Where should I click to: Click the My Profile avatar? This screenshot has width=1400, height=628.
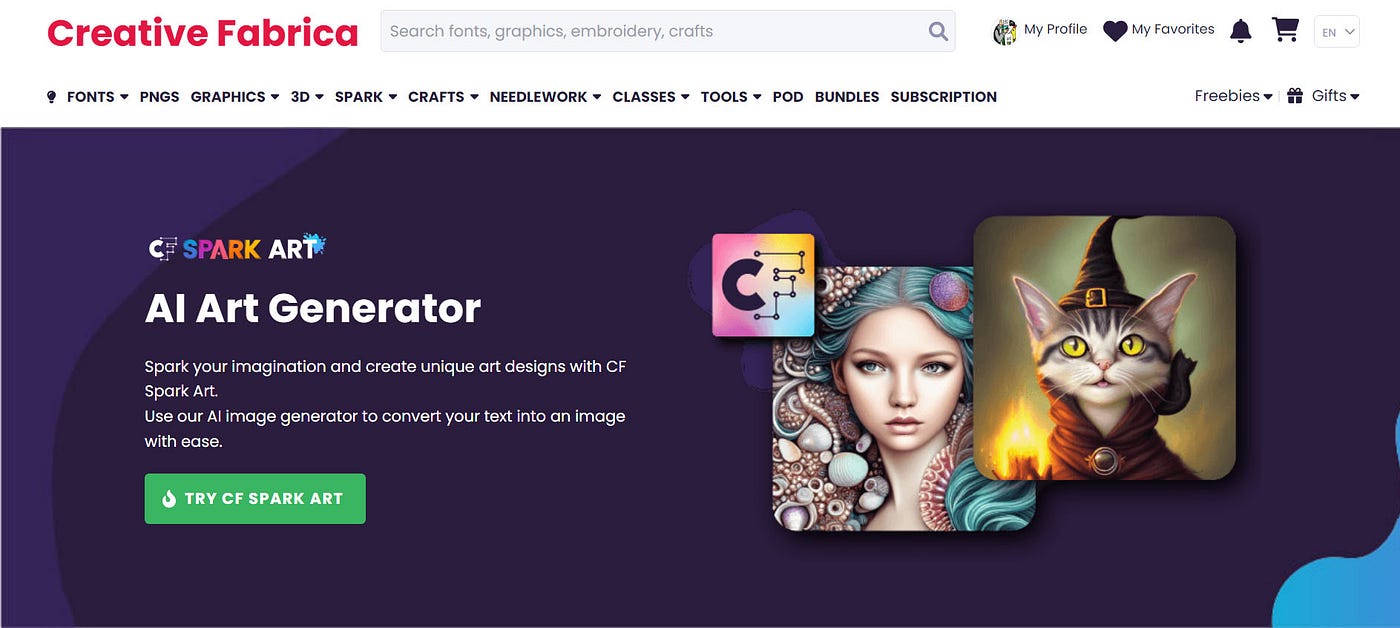pyautogui.click(x=1004, y=32)
